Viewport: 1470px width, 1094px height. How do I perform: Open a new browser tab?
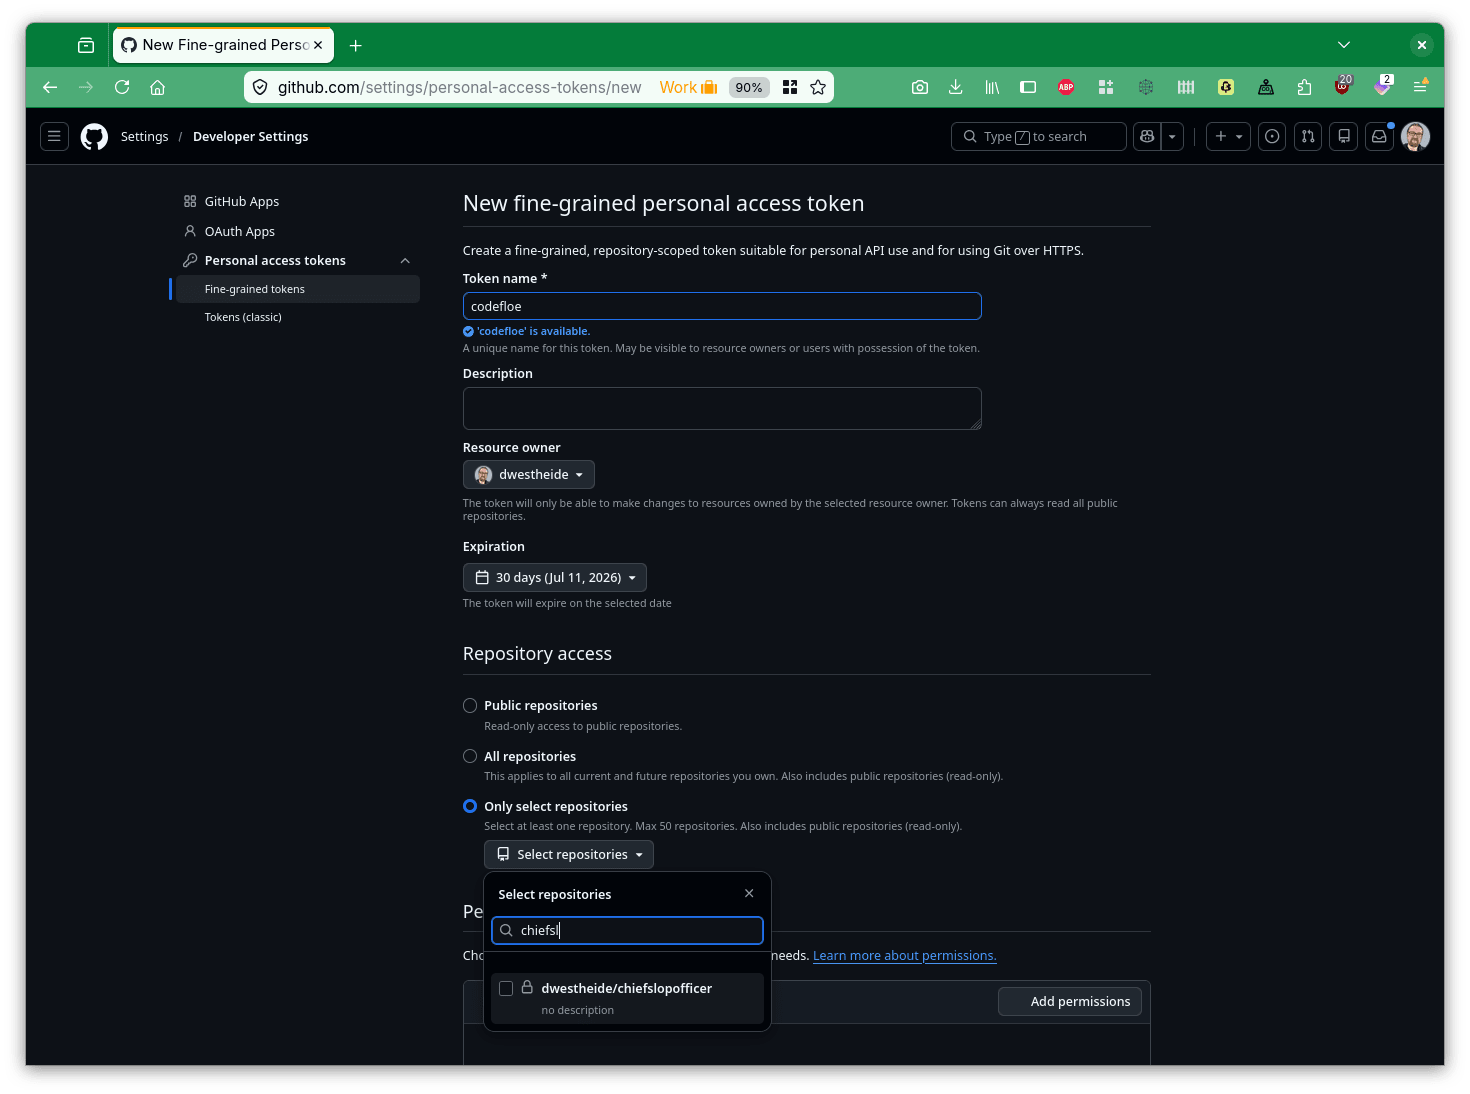(356, 45)
